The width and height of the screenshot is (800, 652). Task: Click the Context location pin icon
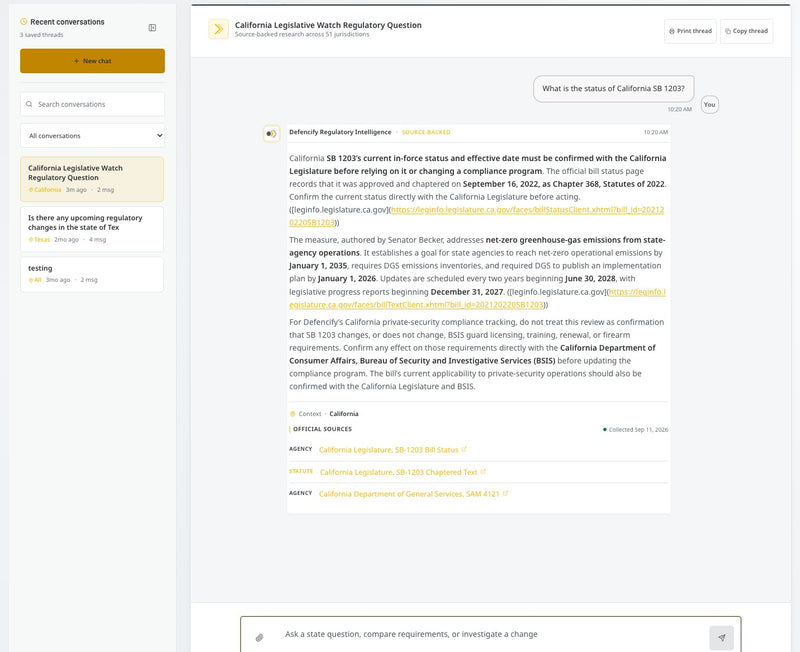[292, 414]
